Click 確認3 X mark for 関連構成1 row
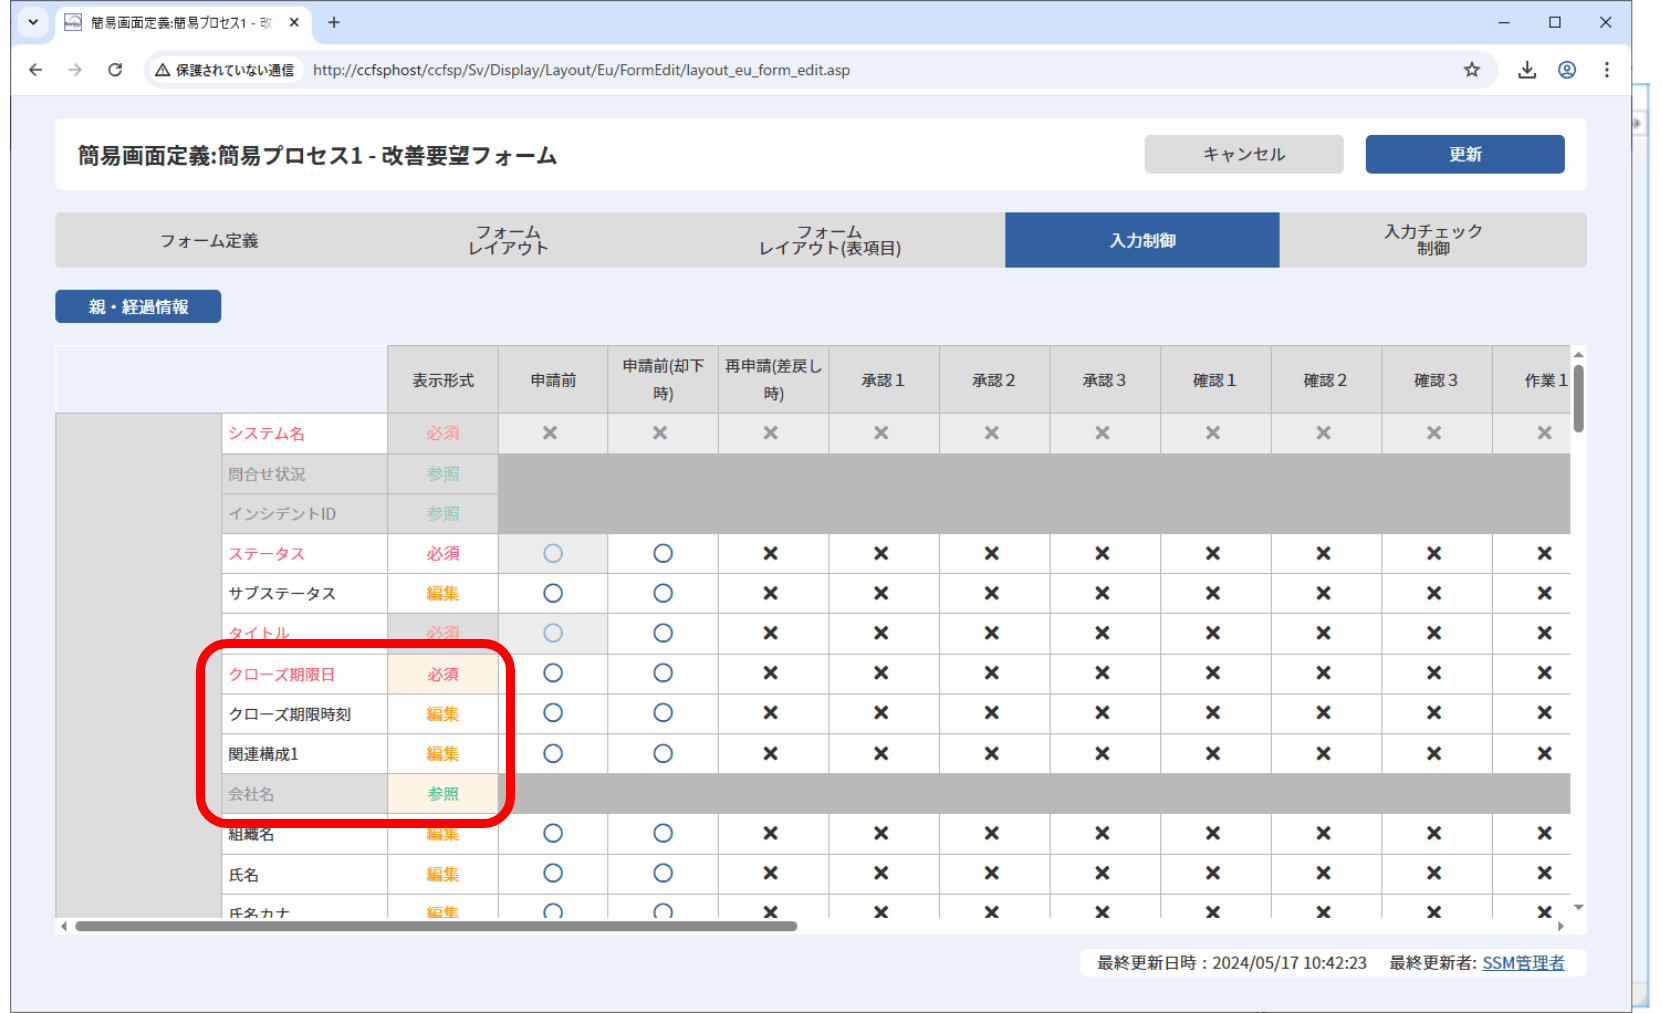The image size is (1663, 1013). (x=1434, y=753)
